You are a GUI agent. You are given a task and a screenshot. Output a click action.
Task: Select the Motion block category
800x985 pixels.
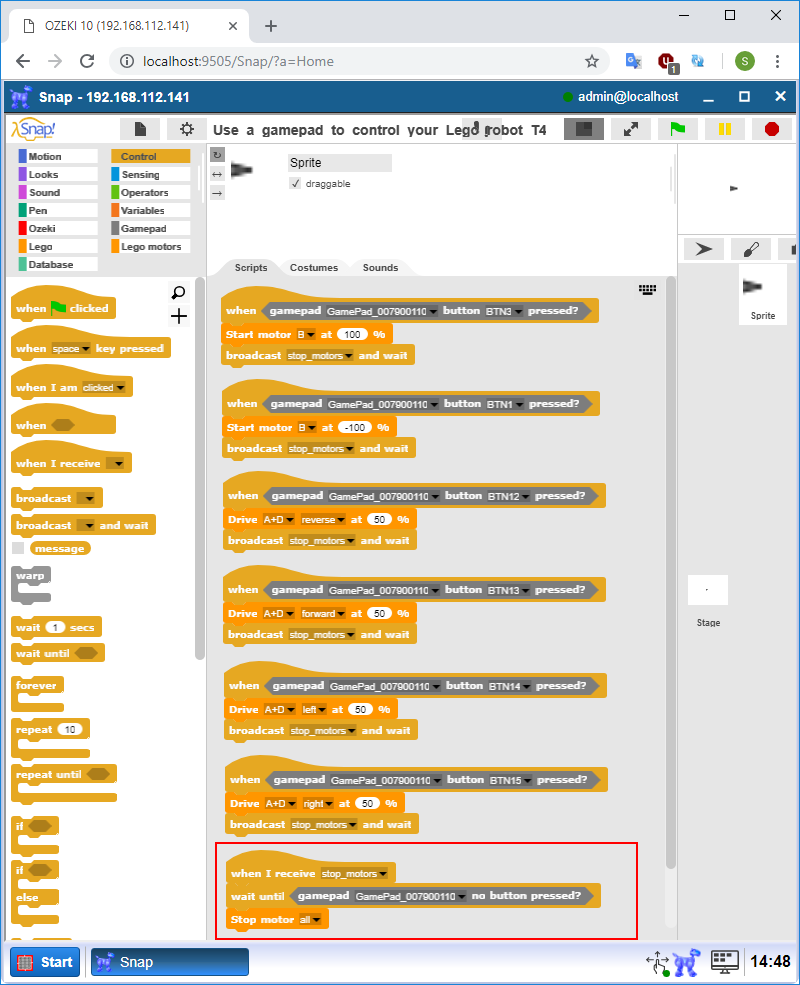coord(58,156)
